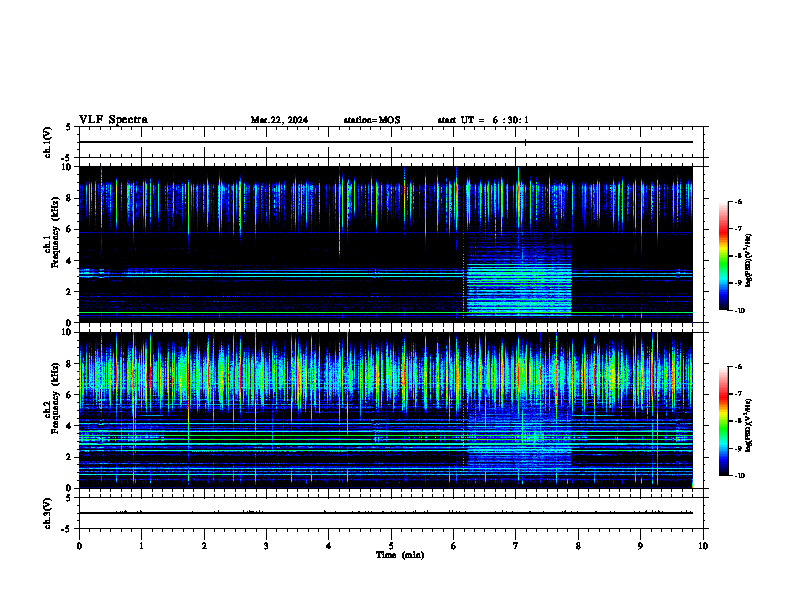Click the "ch.3(V)" axis label
Screen dimensions: 792x612
[x=47, y=513]
